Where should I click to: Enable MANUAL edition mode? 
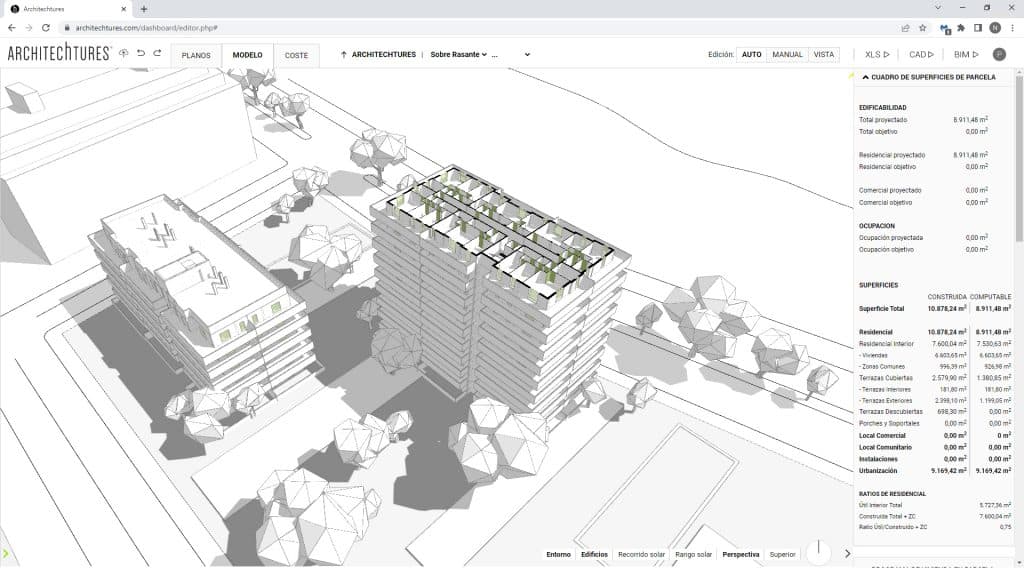pos(788,55)
